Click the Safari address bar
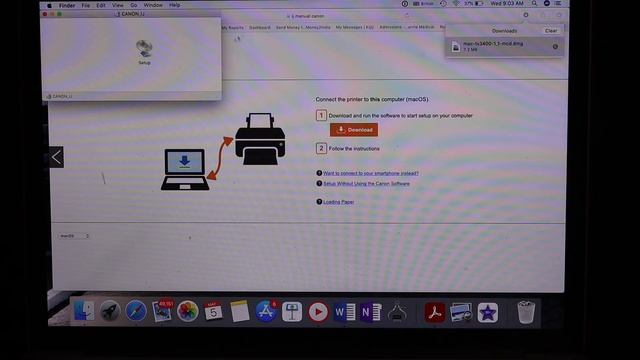This screenshot has width=640, height=360. tap(306, 16)
